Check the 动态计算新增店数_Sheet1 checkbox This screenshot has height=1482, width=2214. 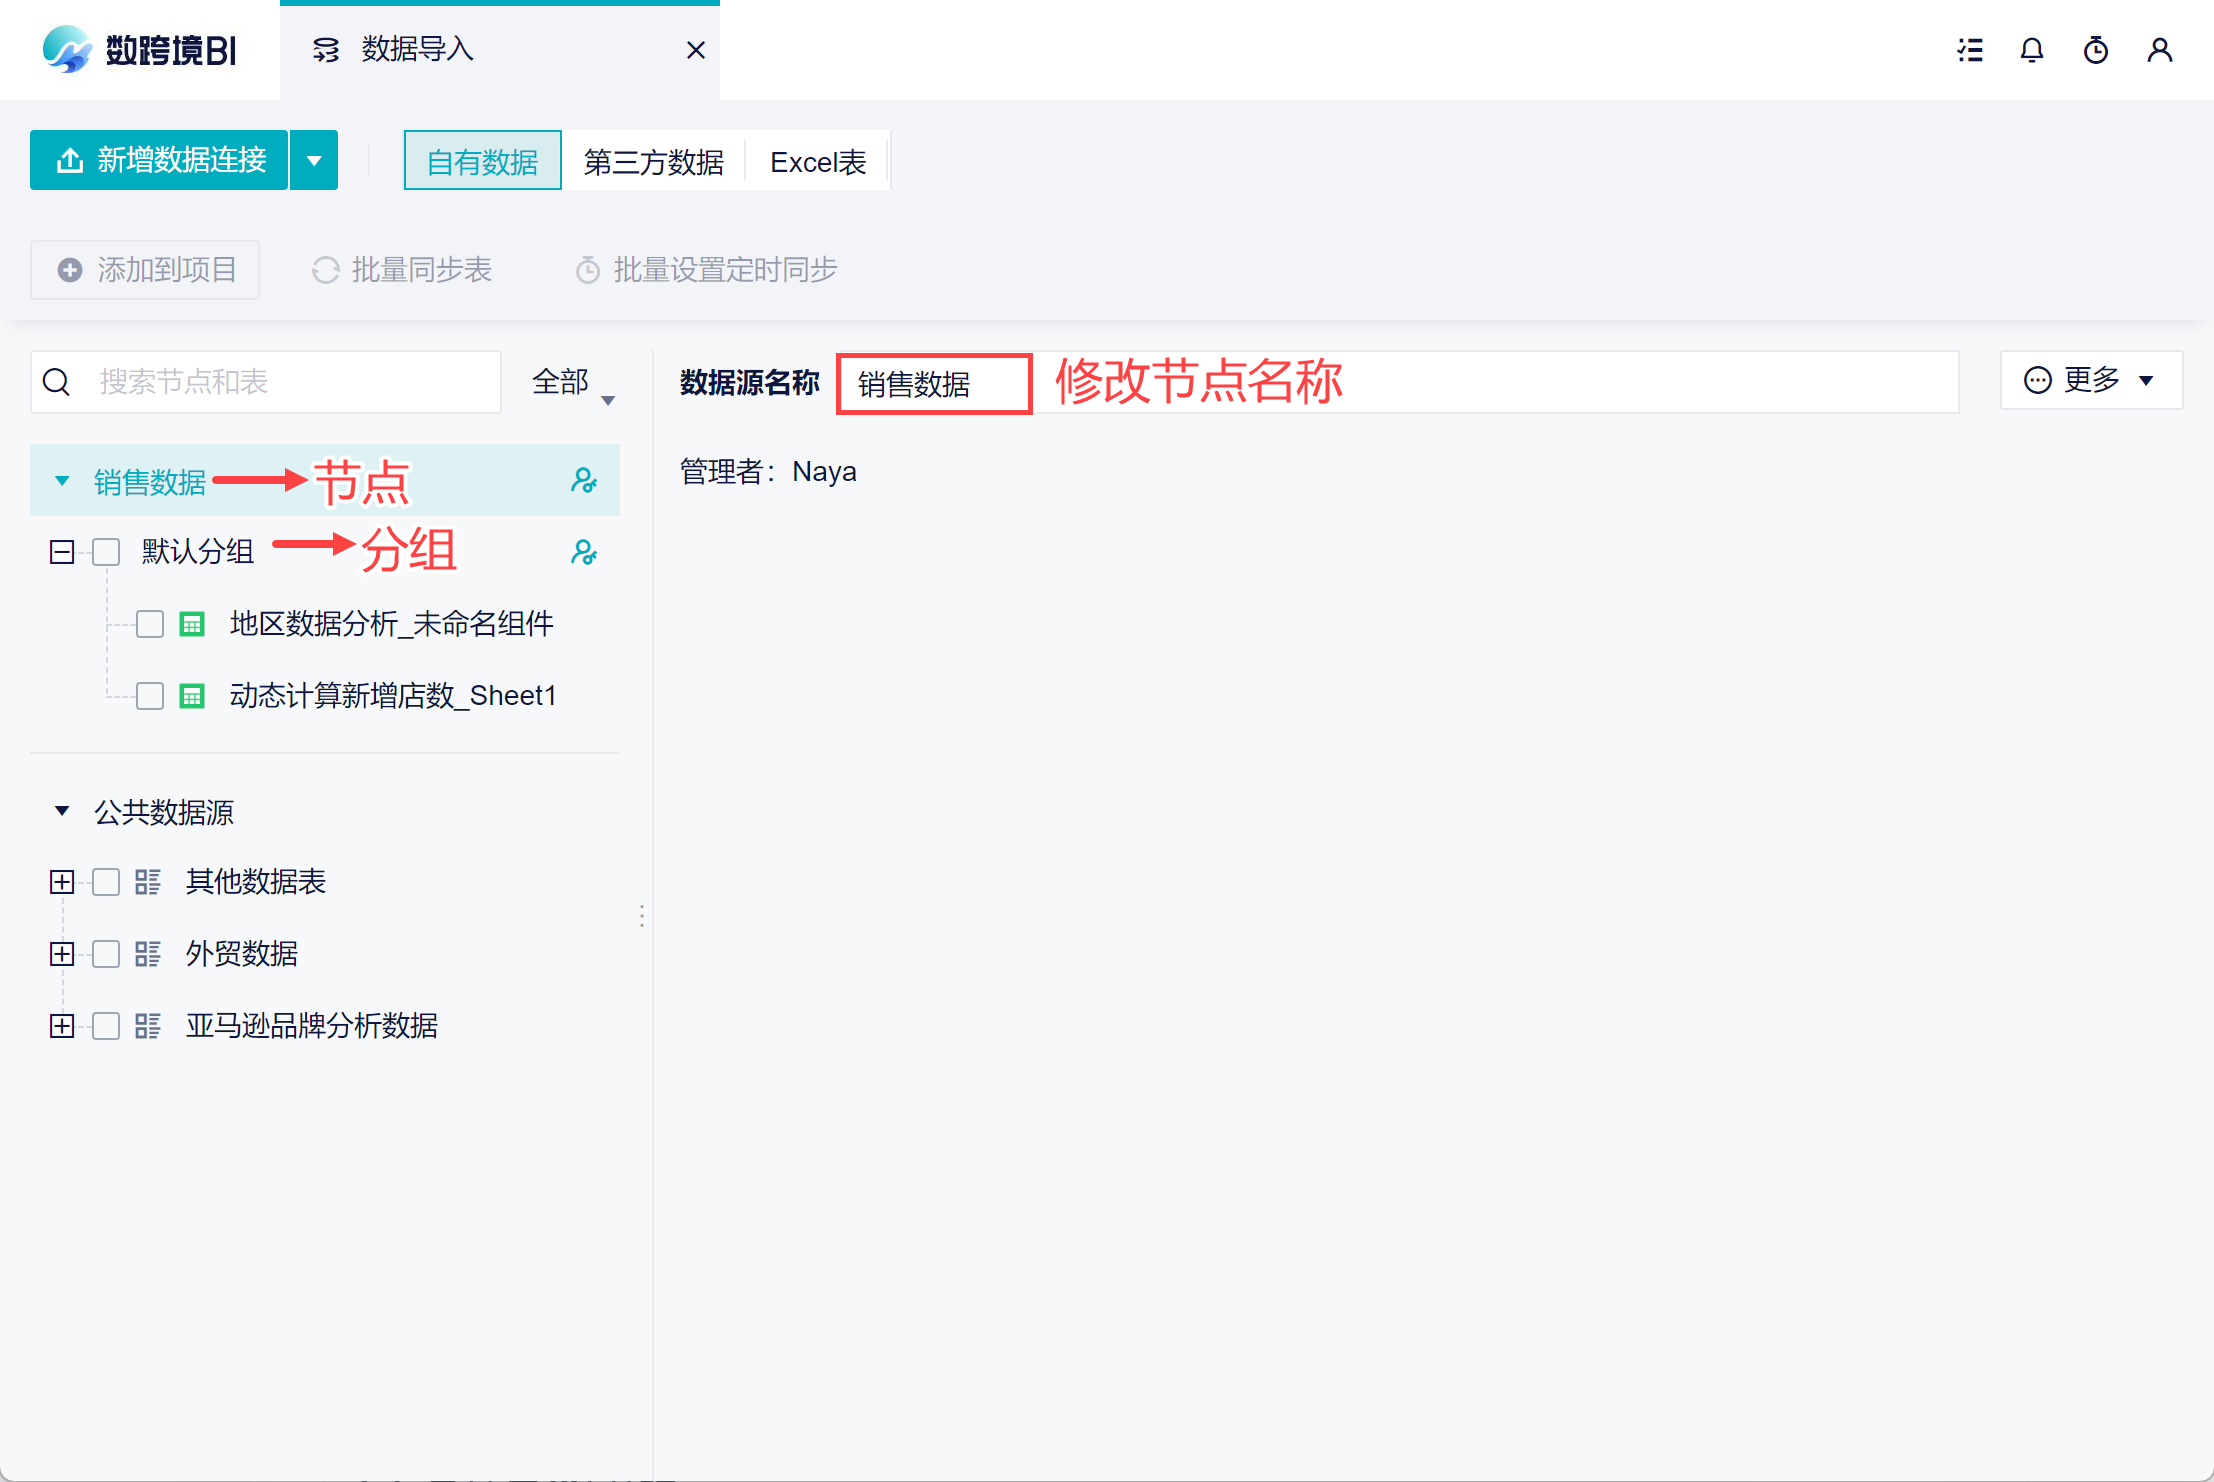point(150,696)
